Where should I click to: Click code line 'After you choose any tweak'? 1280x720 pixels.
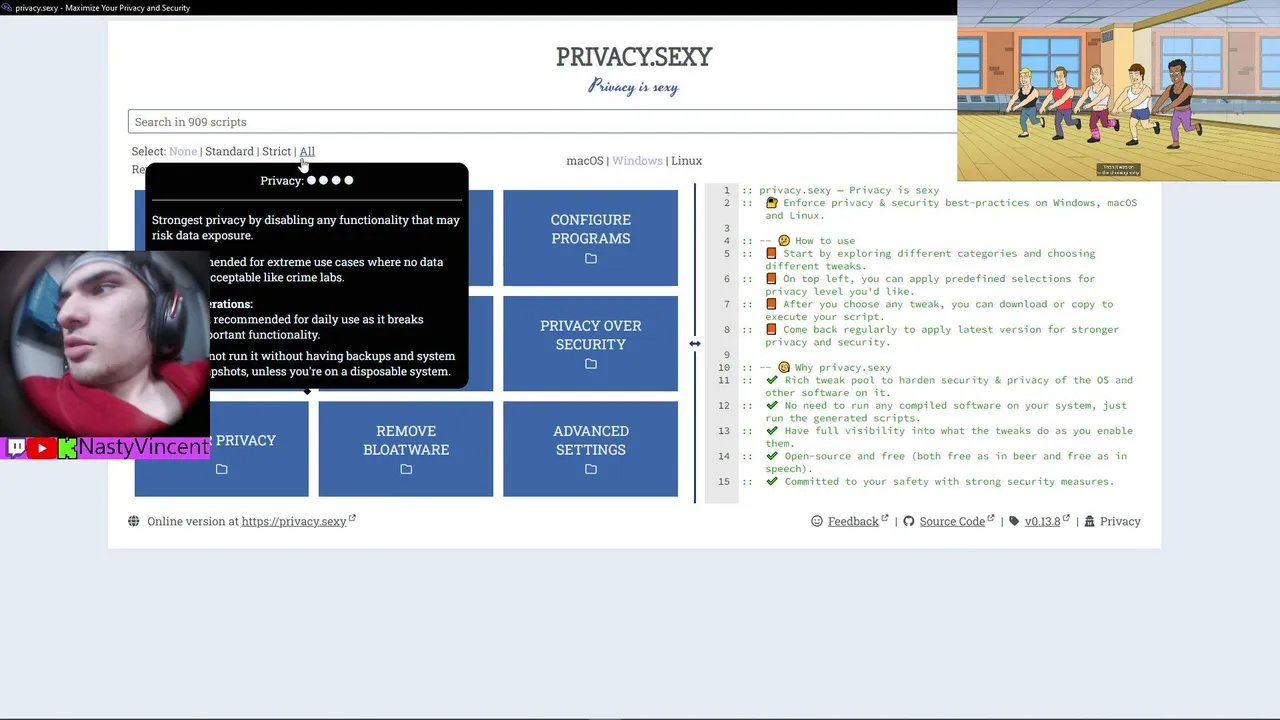click(x=939, y=310)
